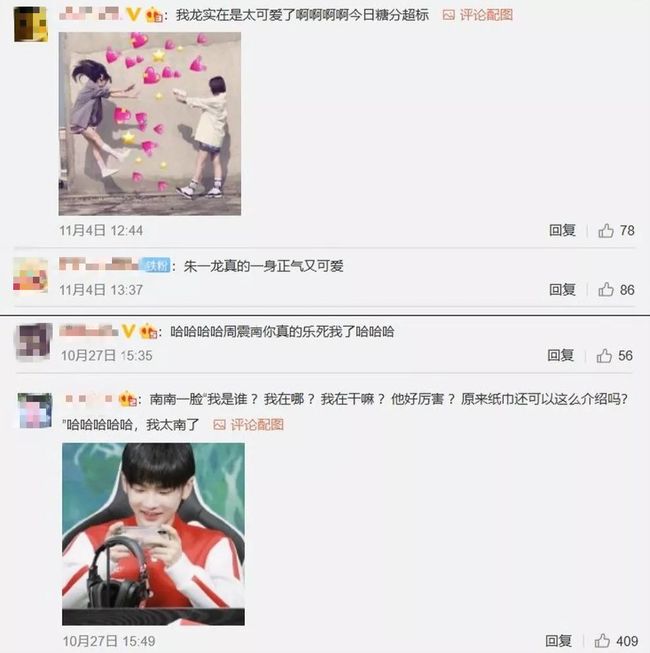Reply to comment posted 10月27日 15:49
Image resolution: width=650 pixels, height=653 pixels.
point(558,641)
